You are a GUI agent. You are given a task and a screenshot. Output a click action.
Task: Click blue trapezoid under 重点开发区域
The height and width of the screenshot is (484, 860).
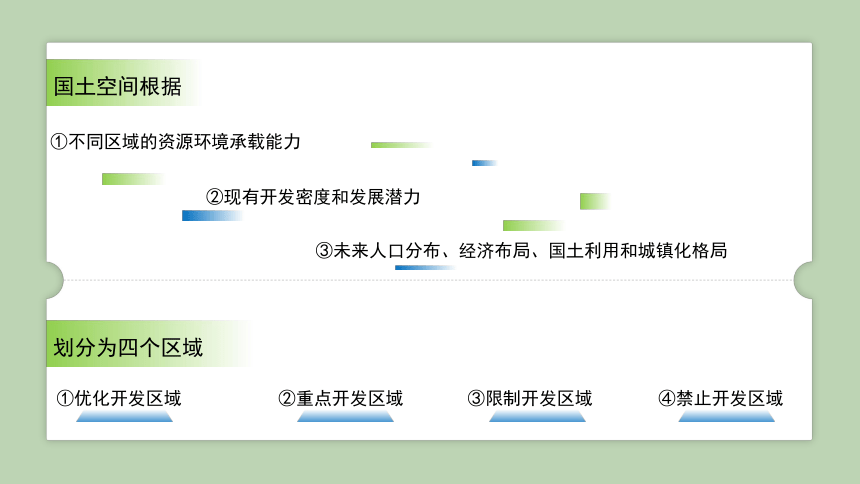click(x=346, y=417)
